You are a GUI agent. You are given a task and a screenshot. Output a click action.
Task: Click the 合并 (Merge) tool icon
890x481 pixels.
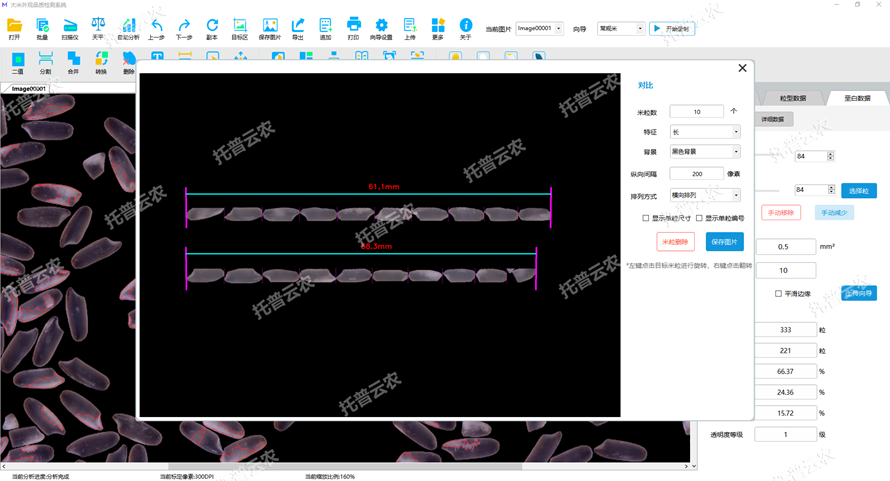coord(73,62)
